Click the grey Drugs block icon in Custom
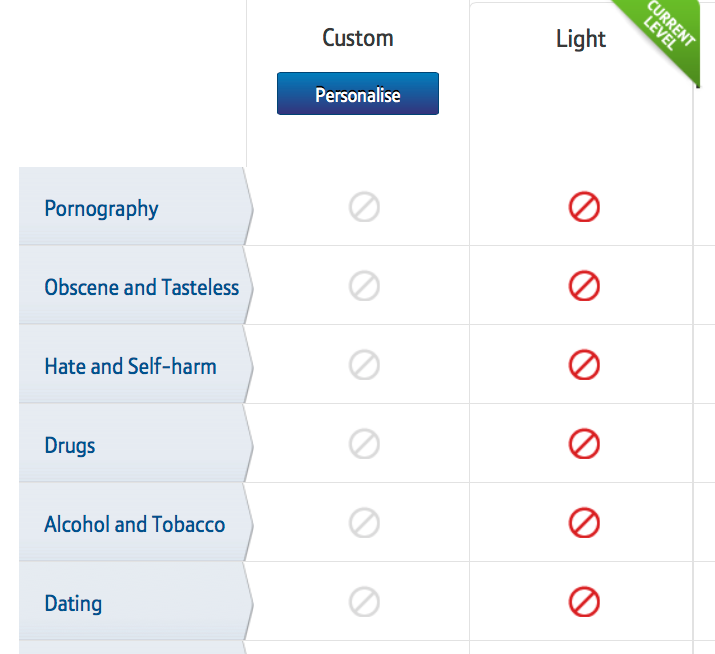The height and width of the screenshot is (654, 715). [x=364, y=444]
